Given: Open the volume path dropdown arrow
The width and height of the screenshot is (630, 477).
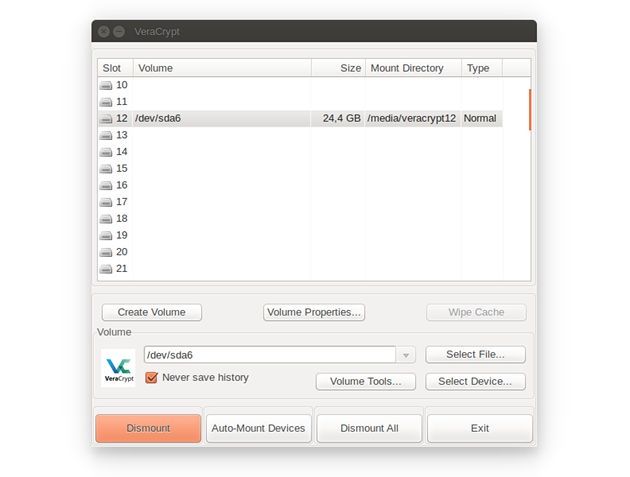Looking at the screenshot, I should click(406, 355).
